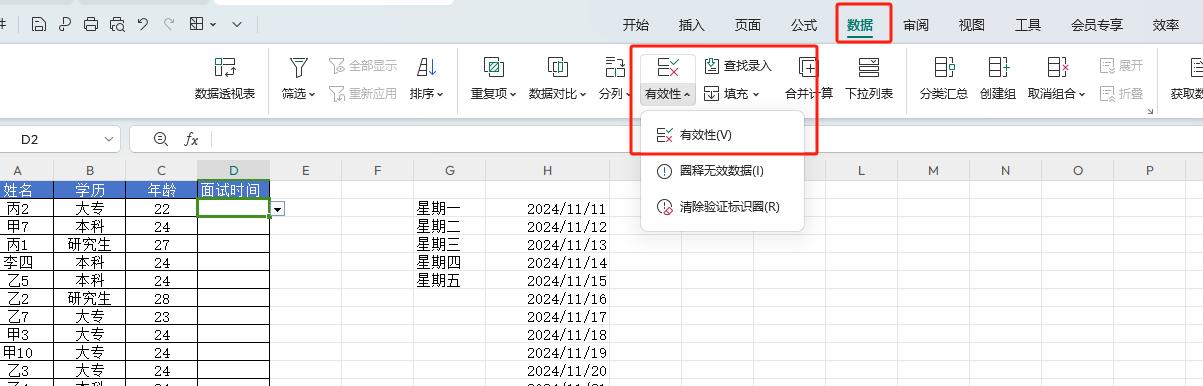Click the icon left of the printer
1203x386 pixels.
pyautogui.click(x=64, y=23)
